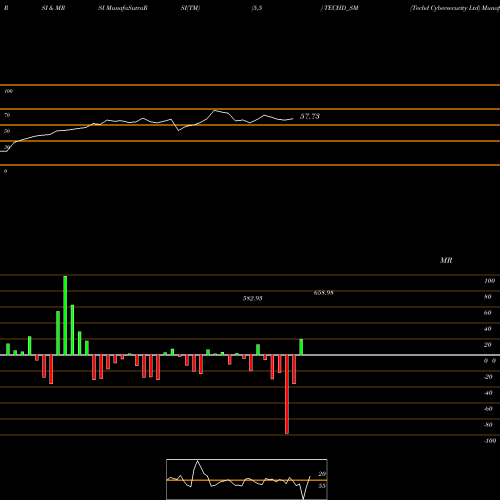Click the 0 label on RSI axis
Viewport: 500px width, 500px height.
[5, 171]
